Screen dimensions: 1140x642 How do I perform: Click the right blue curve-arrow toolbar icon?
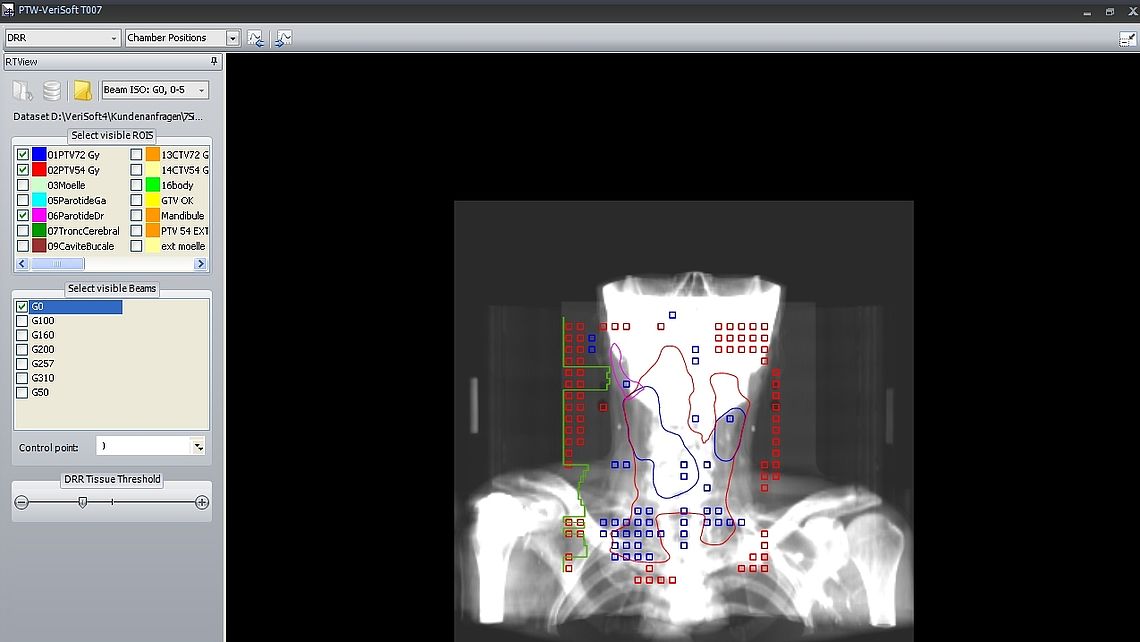click(284, 38)
